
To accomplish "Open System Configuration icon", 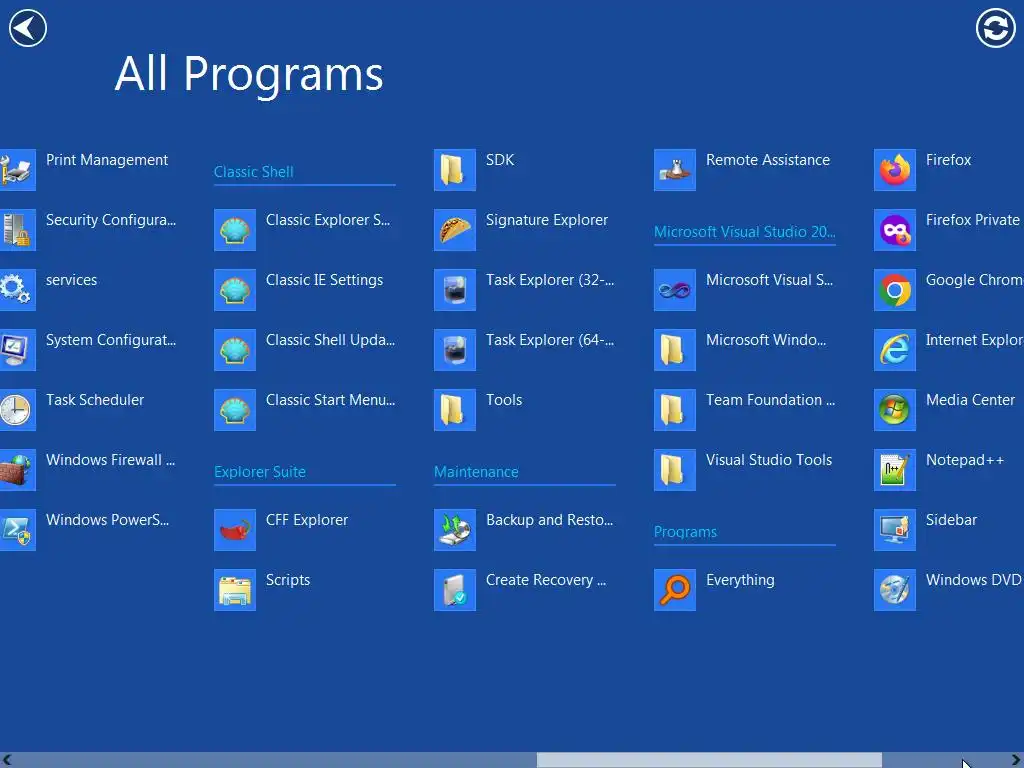I will point(18,350).
